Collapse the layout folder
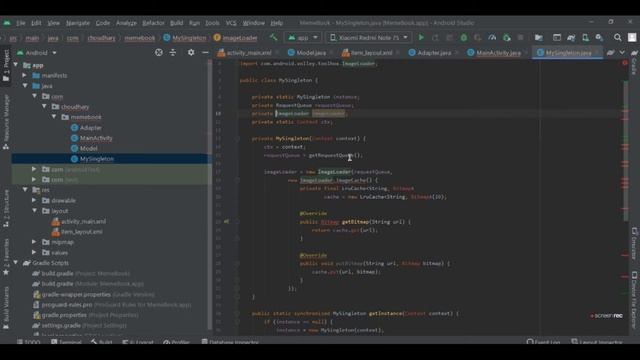This screenshot has width=640, height=360. tap(34, 211)
